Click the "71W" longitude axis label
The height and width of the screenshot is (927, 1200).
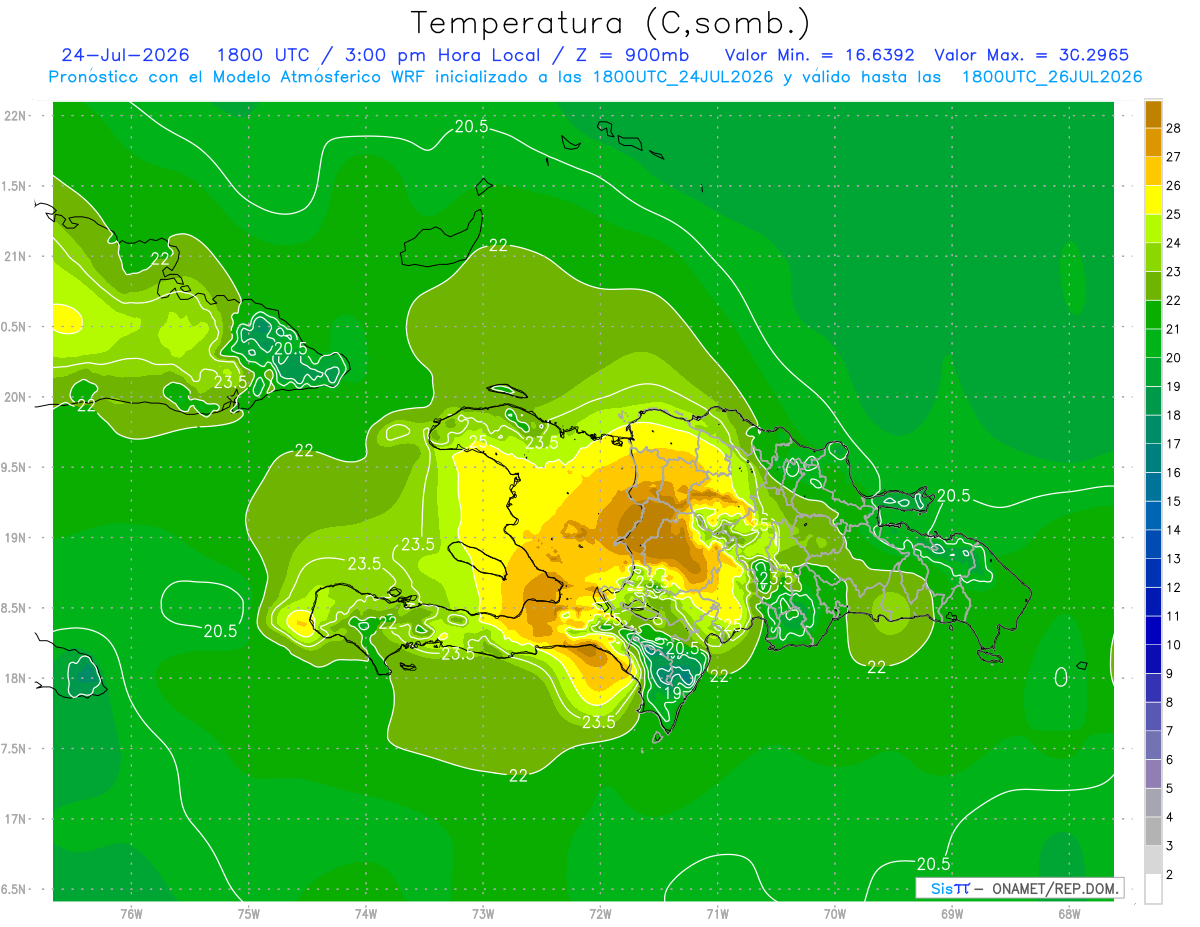717,913
